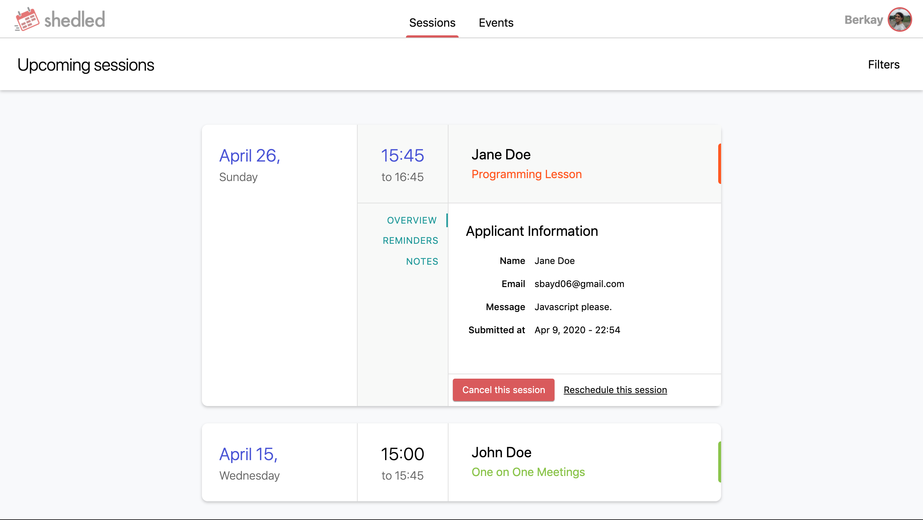The height and width of the screenshot is (520, 923).
Task: Select the Notes section
Action: [422, 261]
